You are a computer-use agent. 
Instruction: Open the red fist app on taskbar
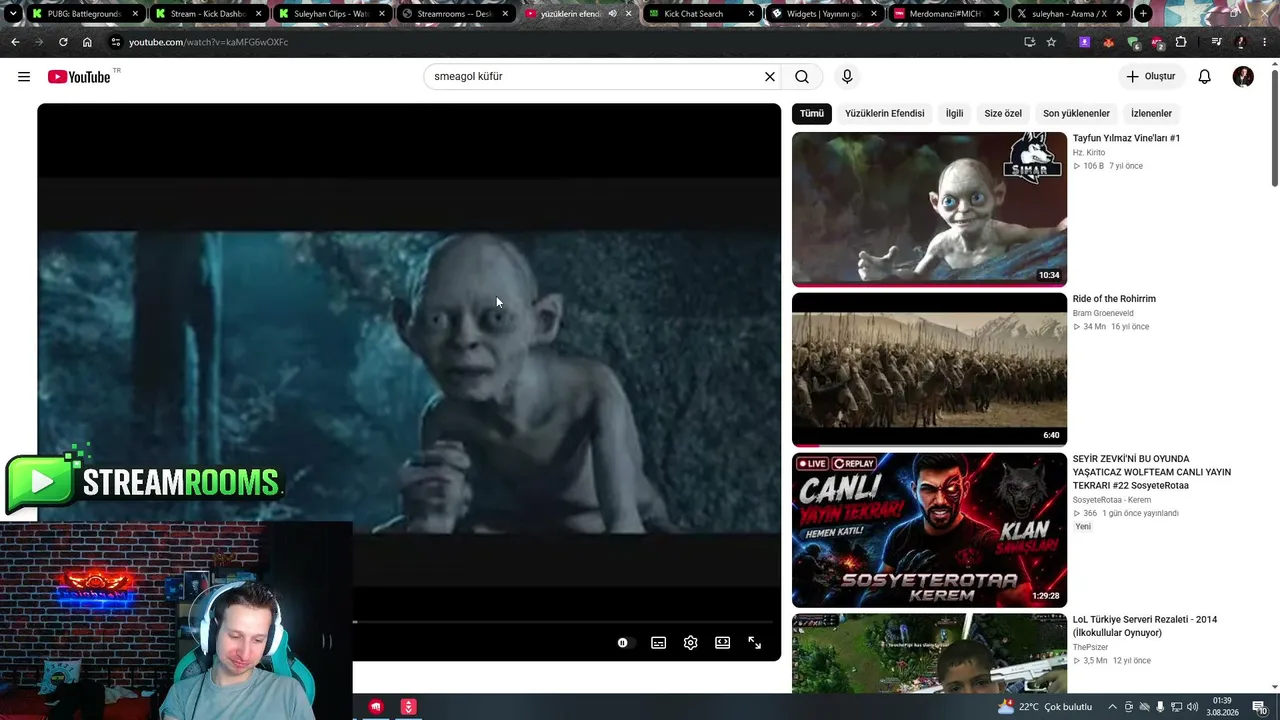(x=376, y=707)
